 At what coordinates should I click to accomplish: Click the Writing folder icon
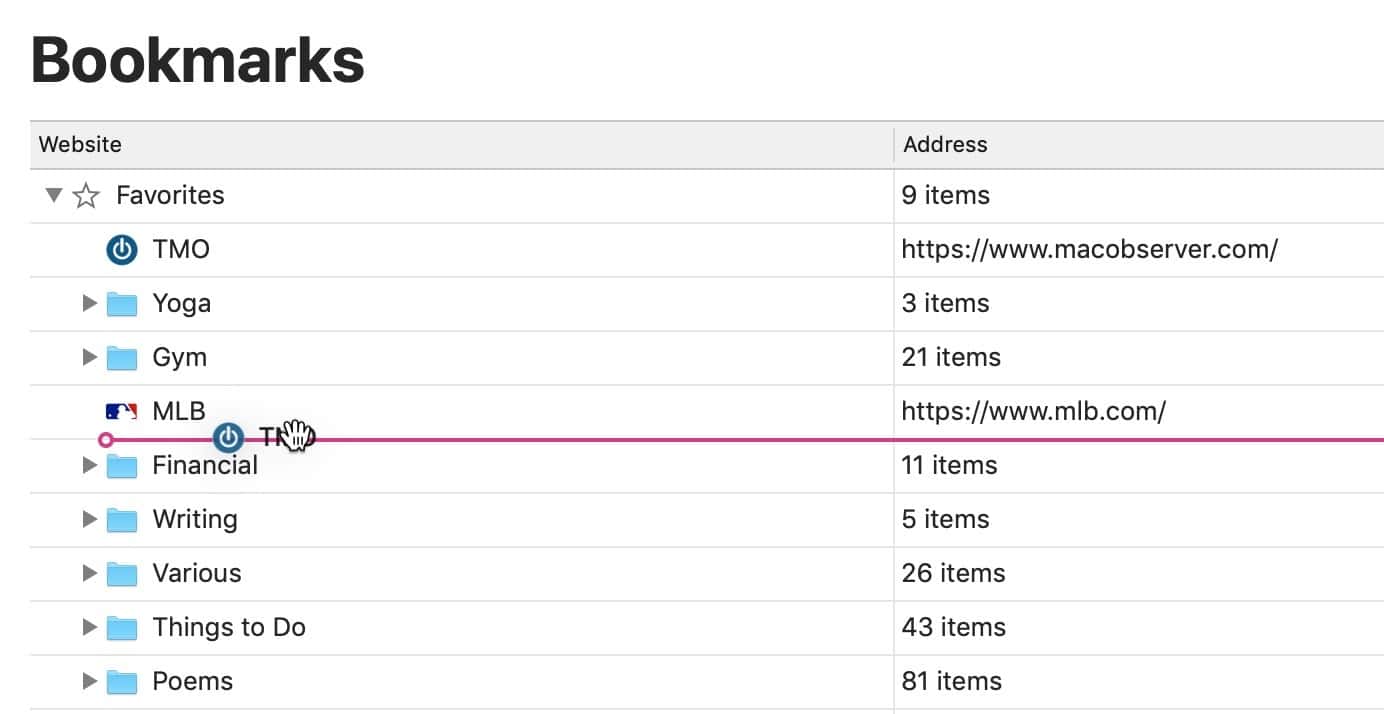click(x=121, y=520)
